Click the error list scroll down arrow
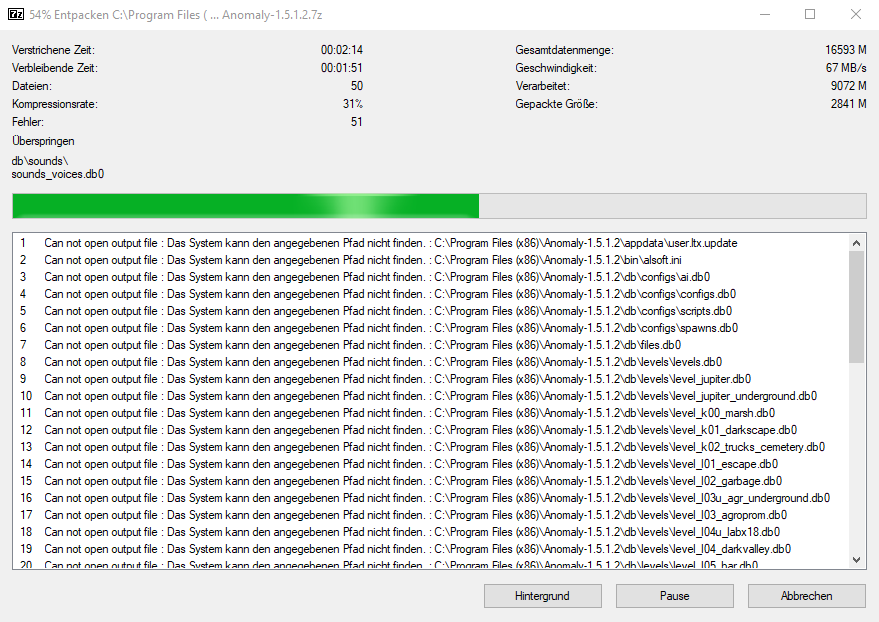The height and width of the screenshot is (622, 879). click(856, 560)
